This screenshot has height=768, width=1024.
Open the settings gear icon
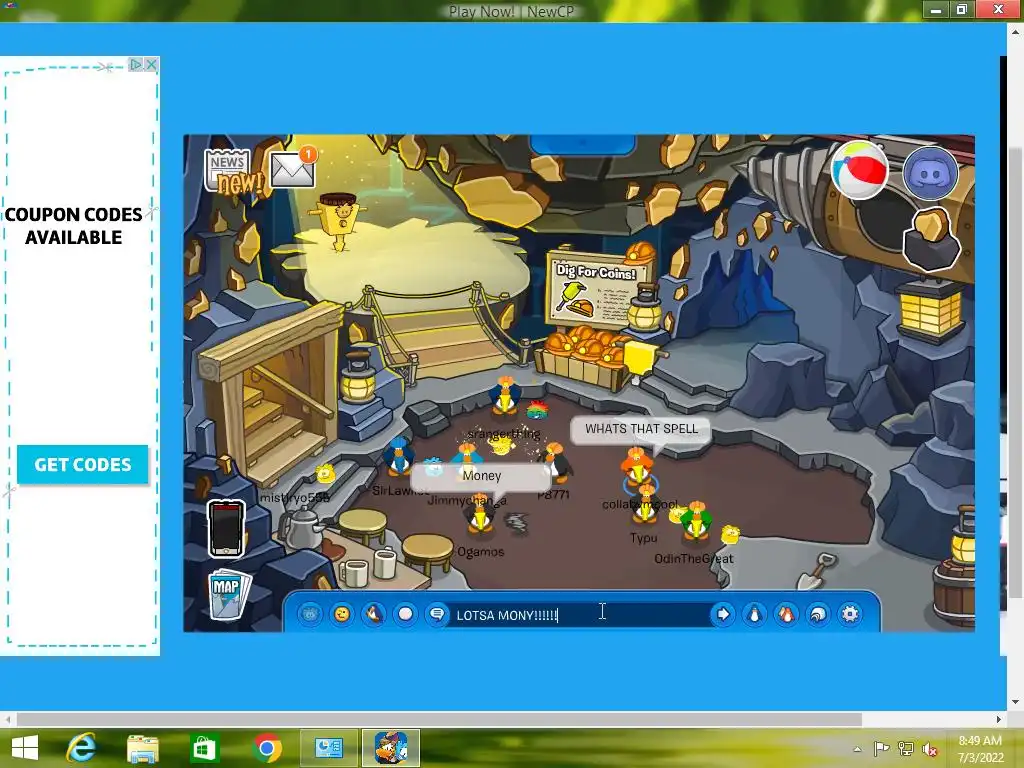click(850, 615)
